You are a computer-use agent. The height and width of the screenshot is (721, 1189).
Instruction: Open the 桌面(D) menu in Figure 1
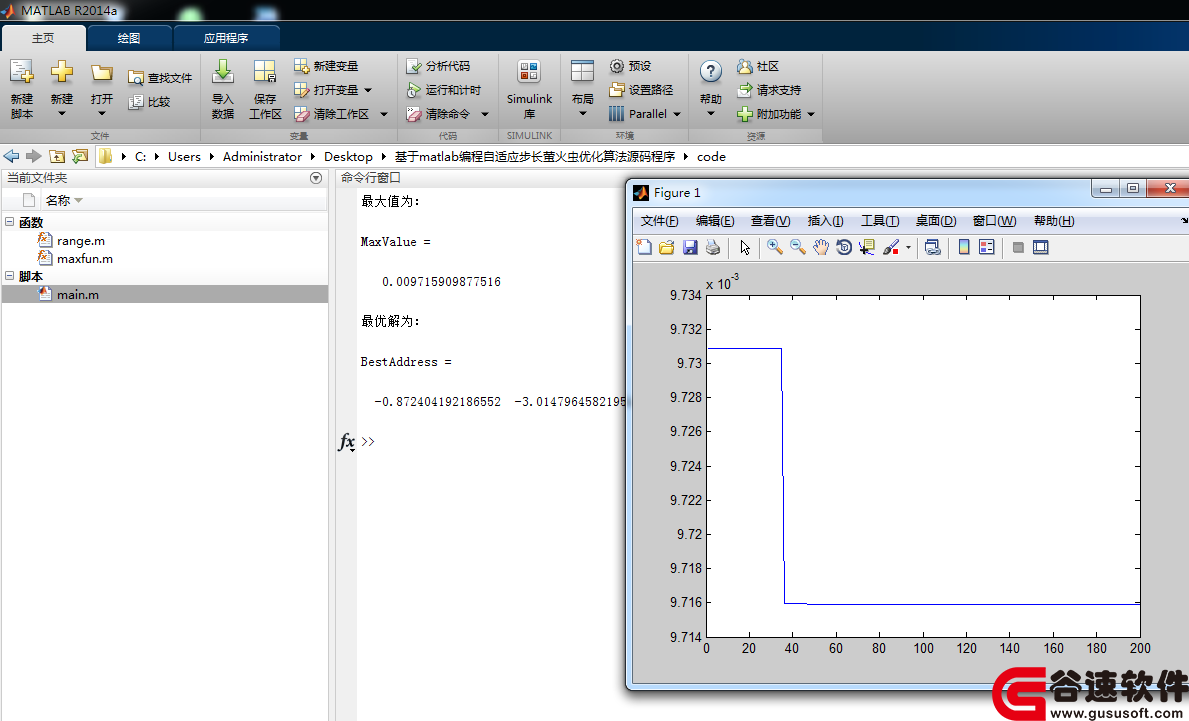936,221
